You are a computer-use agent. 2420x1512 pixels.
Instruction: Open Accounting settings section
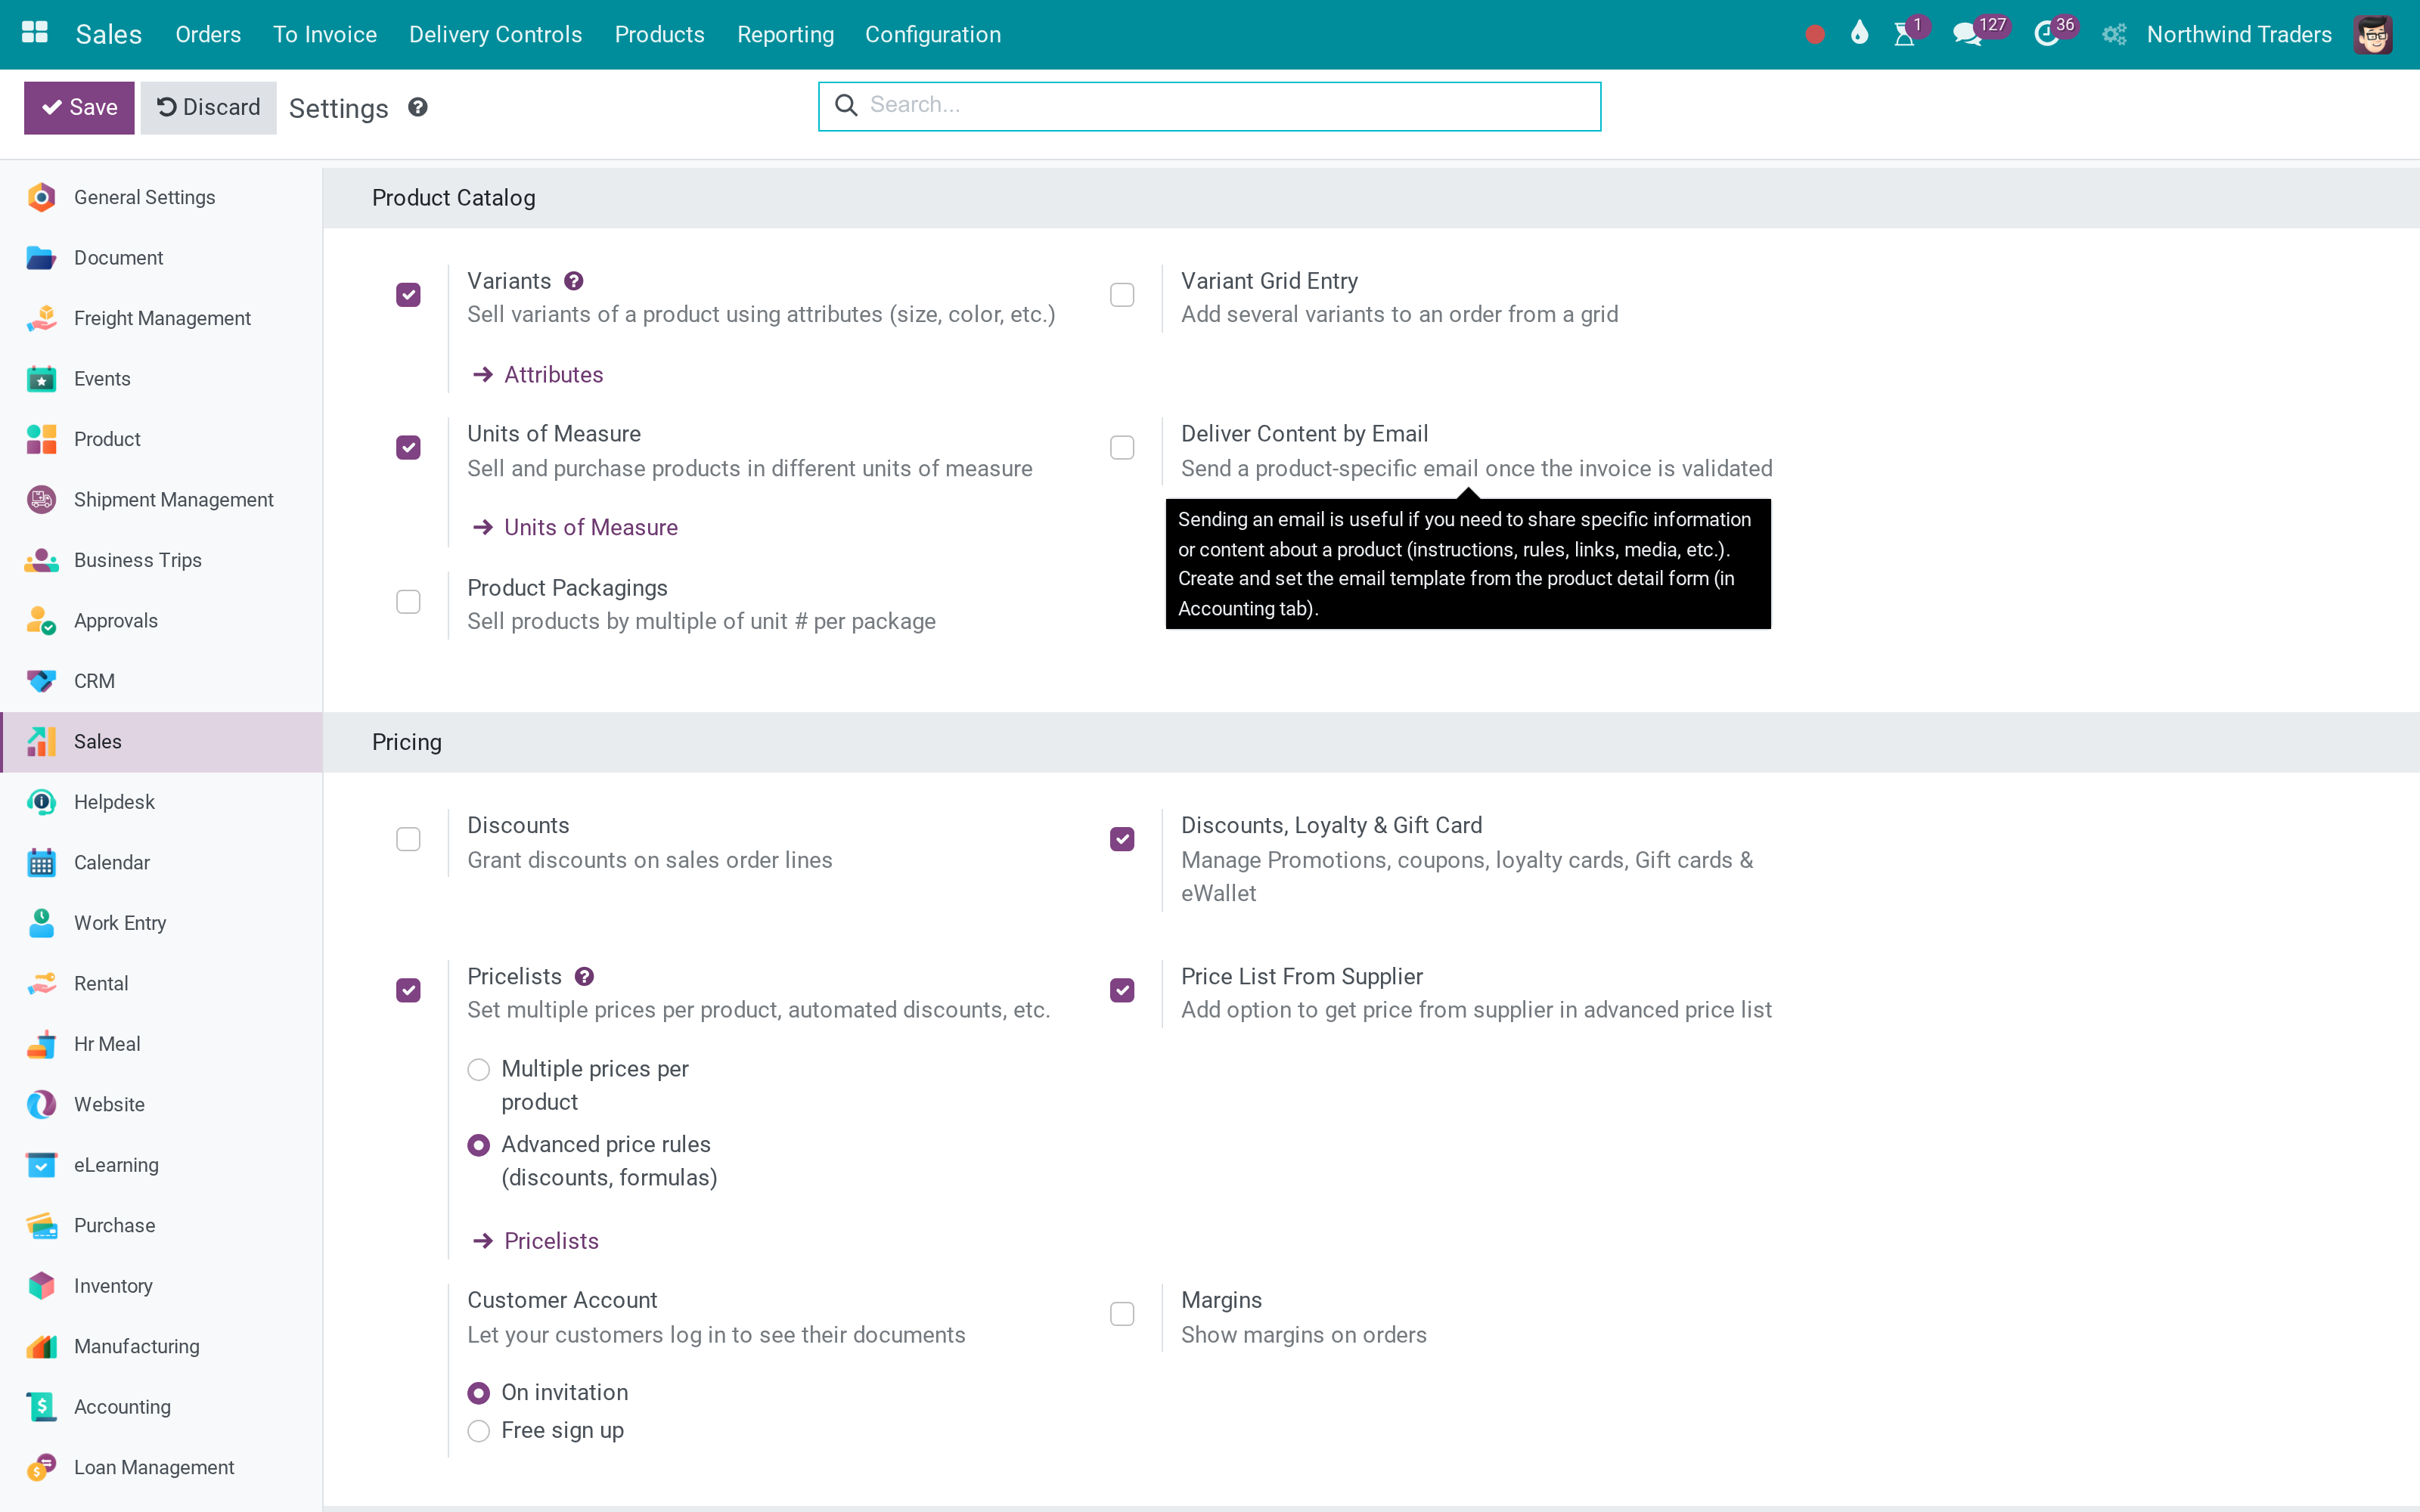[161, 1407]
